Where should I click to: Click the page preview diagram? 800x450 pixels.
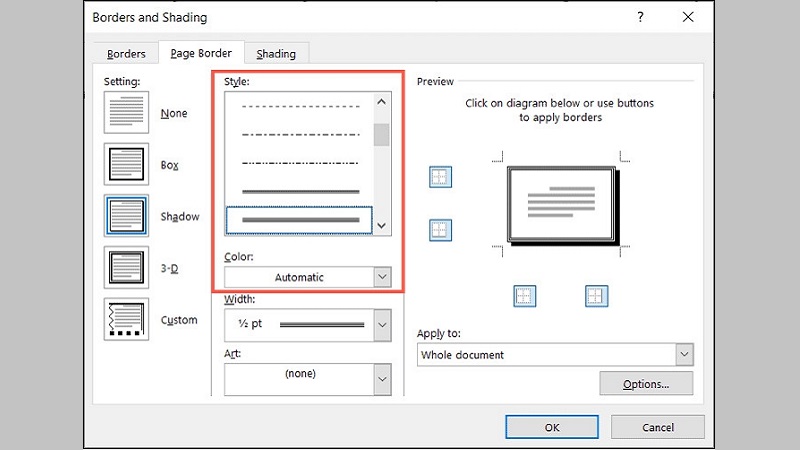tap(563, 206)
